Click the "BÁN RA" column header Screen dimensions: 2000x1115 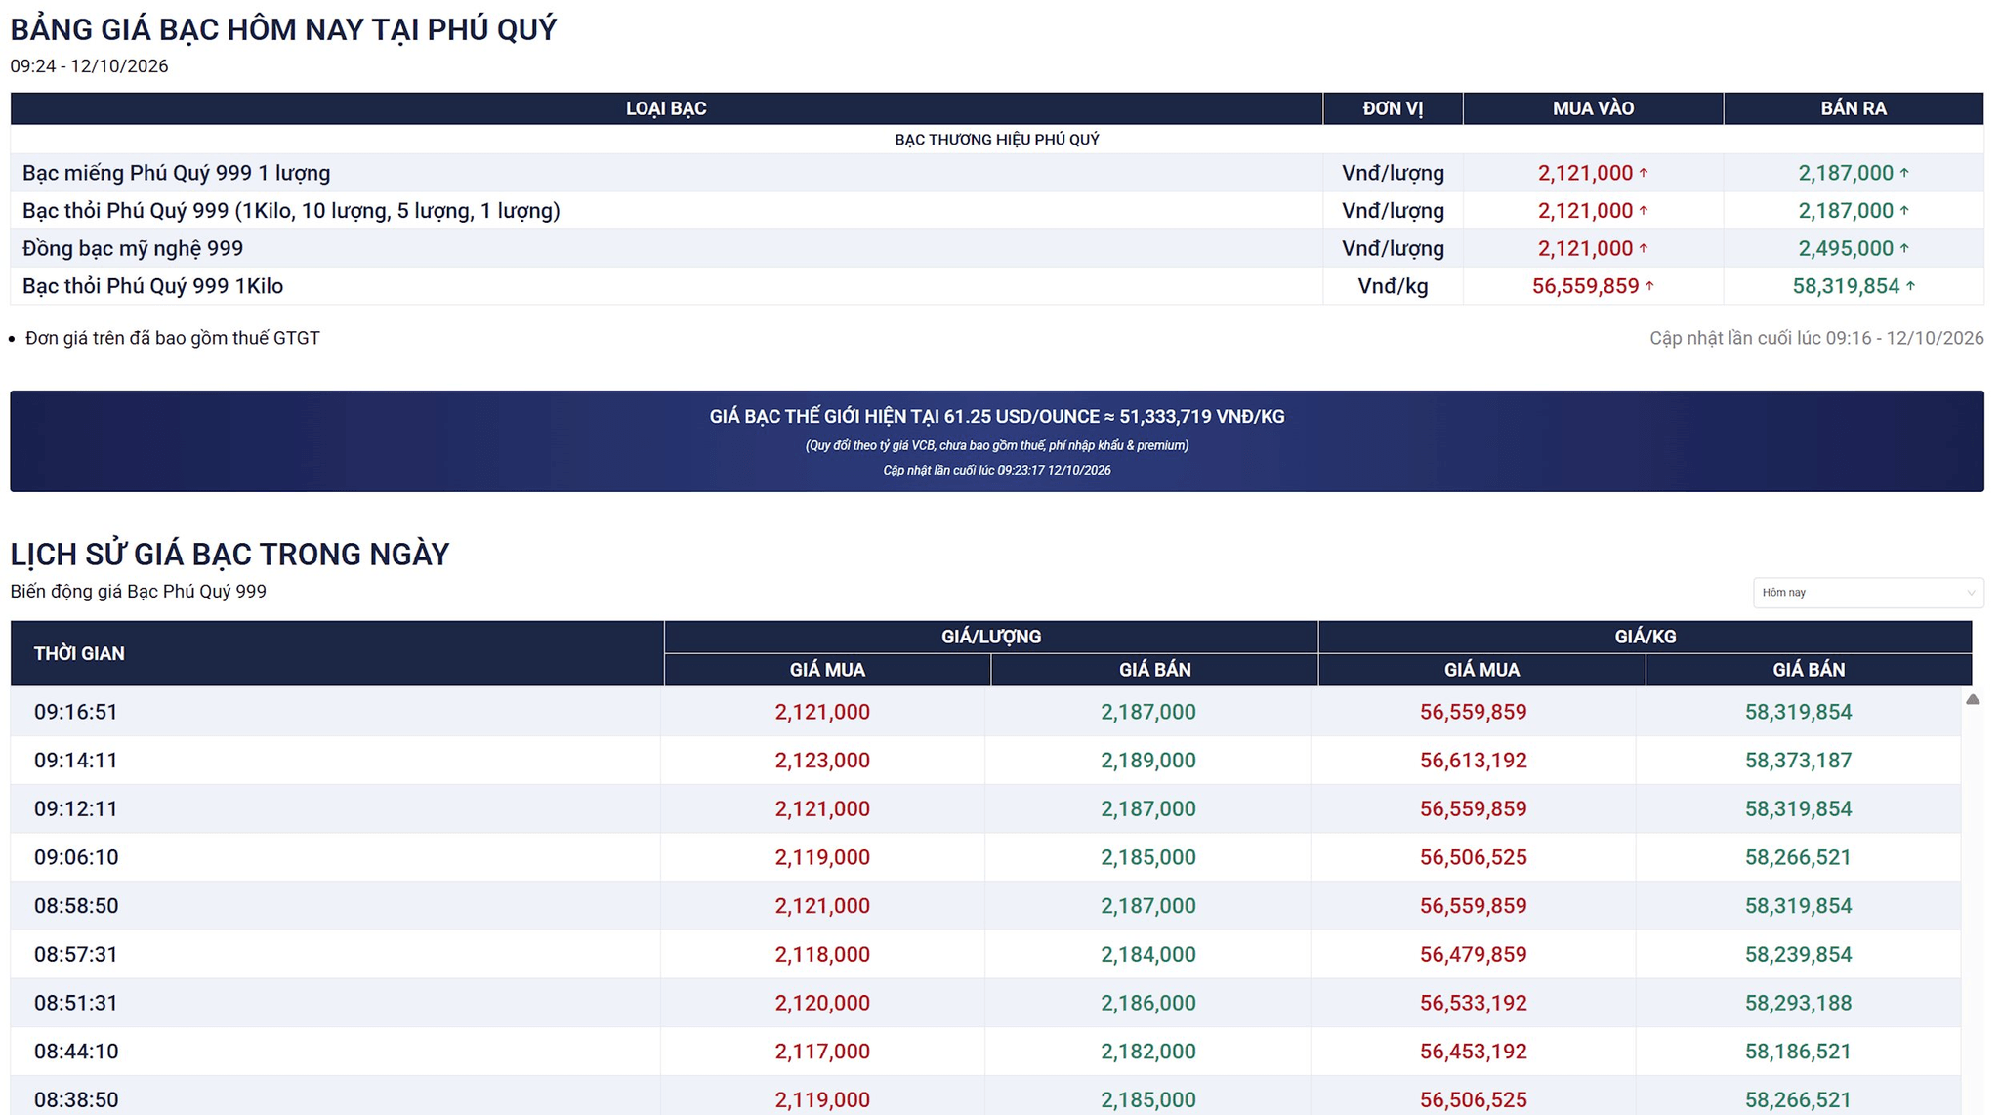(x=1853, y=108)
